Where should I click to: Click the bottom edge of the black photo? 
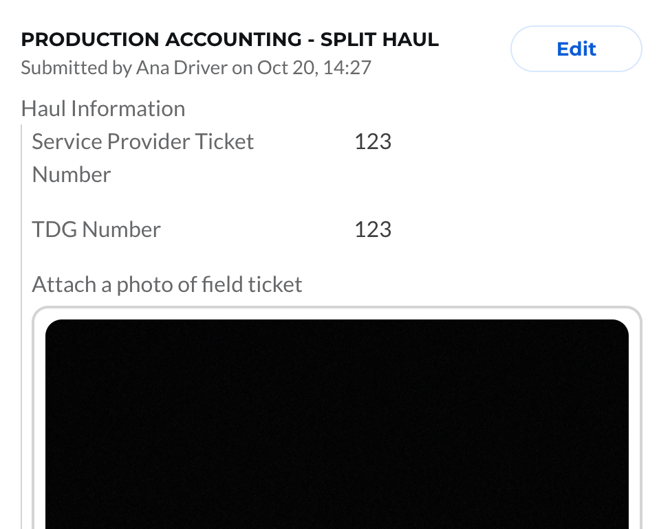click(337, 524)
